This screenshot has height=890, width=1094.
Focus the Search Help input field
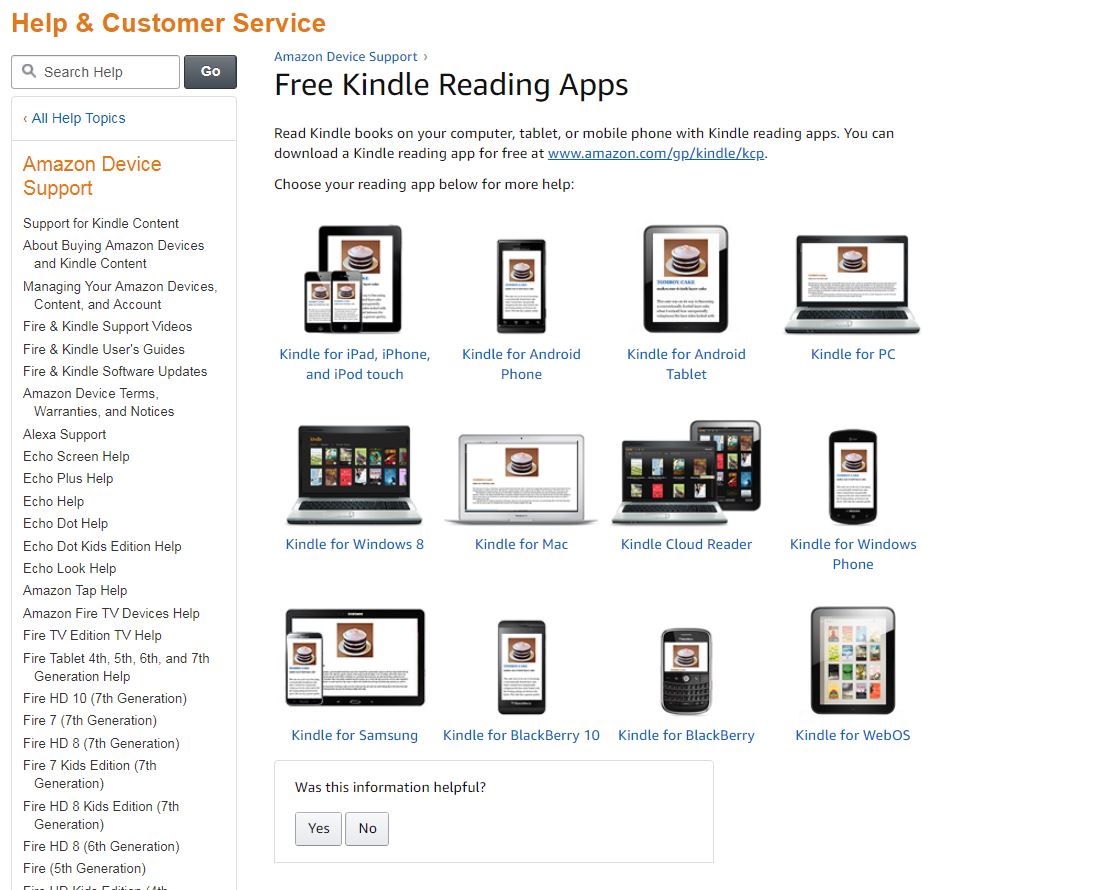(96, 72)
